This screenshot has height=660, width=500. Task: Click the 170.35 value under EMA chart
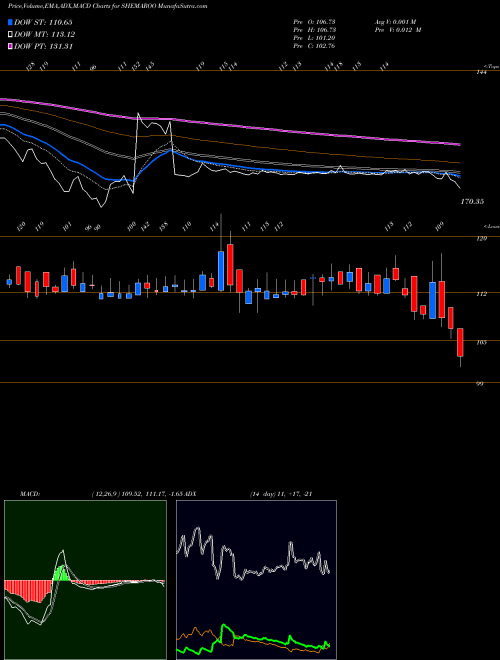(472, 202)
